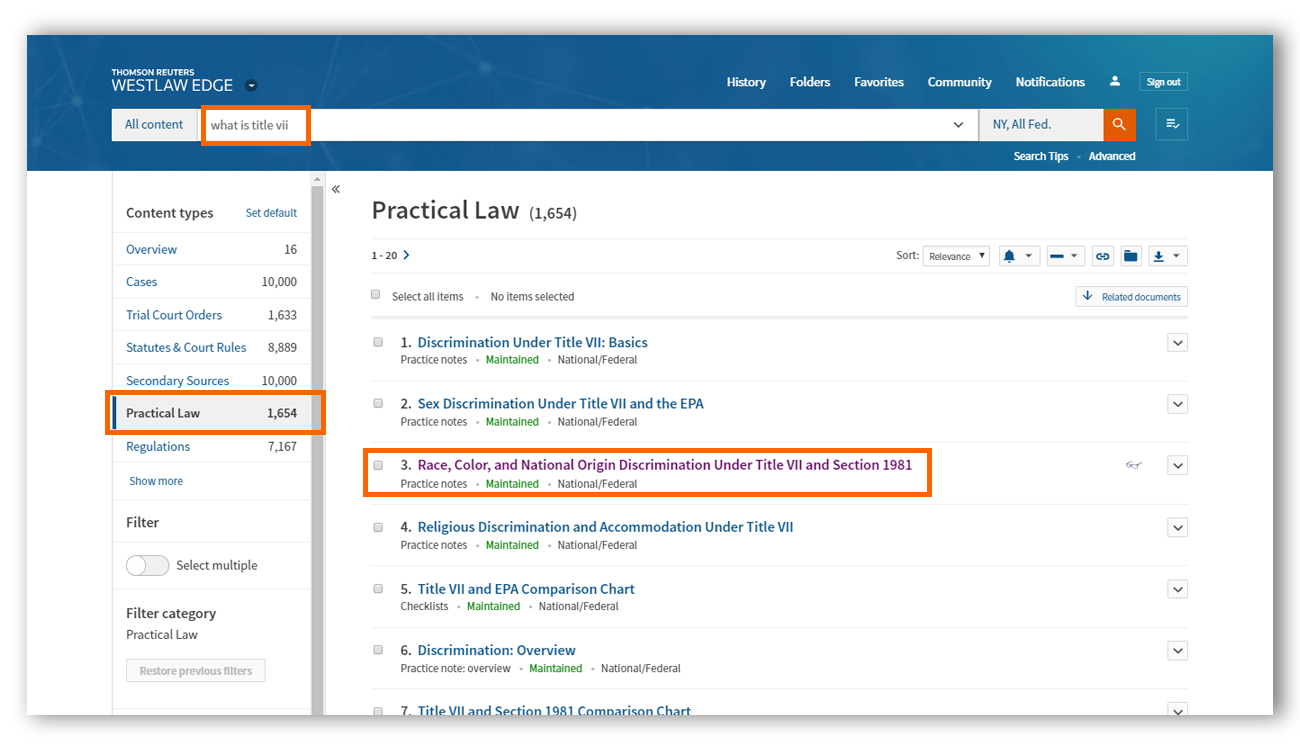Click the sidebar vertical scrollbar
1300x750 pixels.
pyautogui.click(x=318, y=450)
